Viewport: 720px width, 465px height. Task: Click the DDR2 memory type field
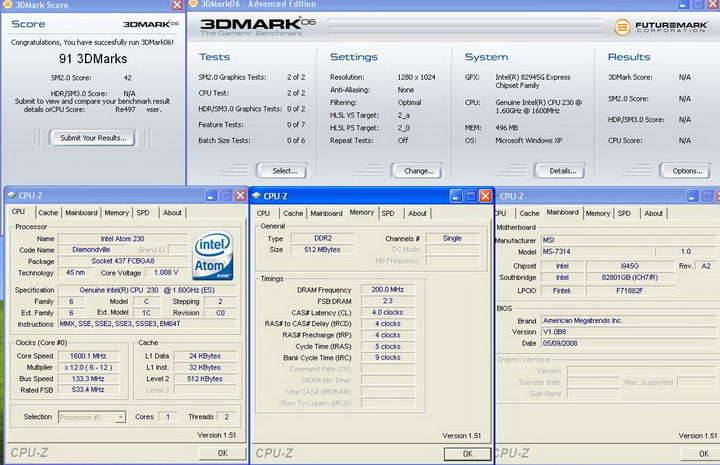coord(323,238)
